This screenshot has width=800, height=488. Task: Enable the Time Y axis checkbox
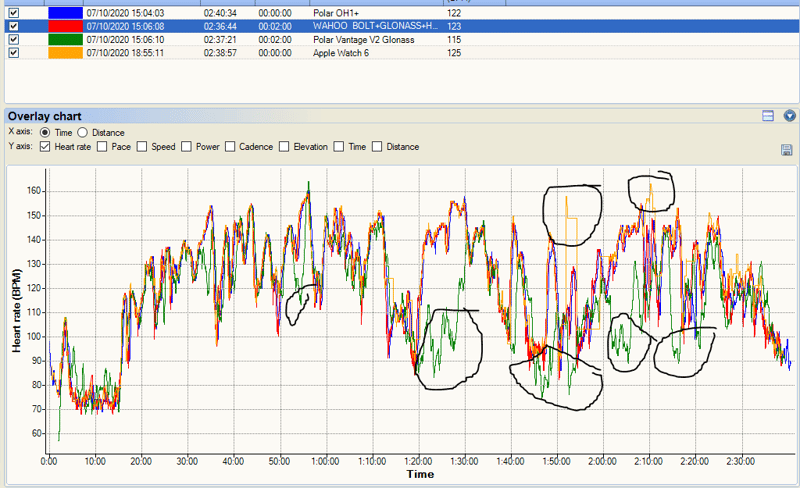click(x=339, y=147)
